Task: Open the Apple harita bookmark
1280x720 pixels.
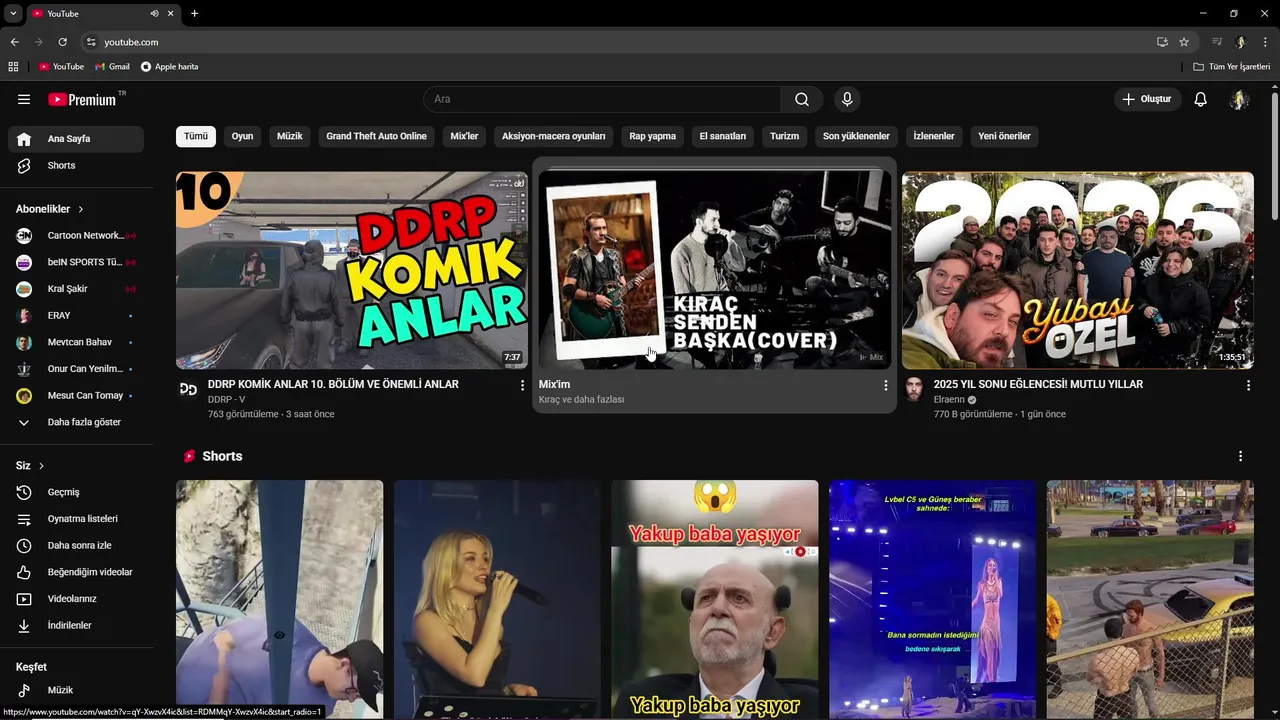Action: coord(169,66)
